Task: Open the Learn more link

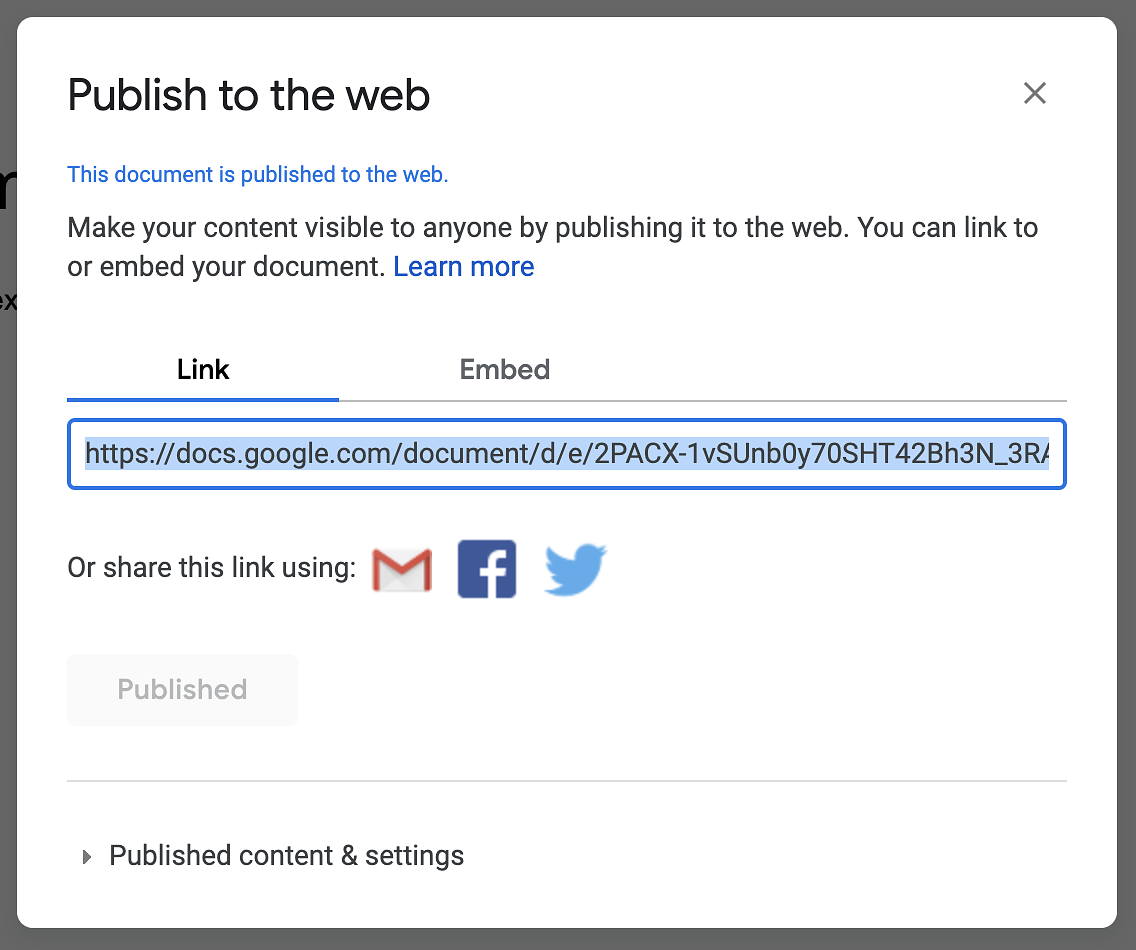Action: pyautogui.click(x=464, y=267)
